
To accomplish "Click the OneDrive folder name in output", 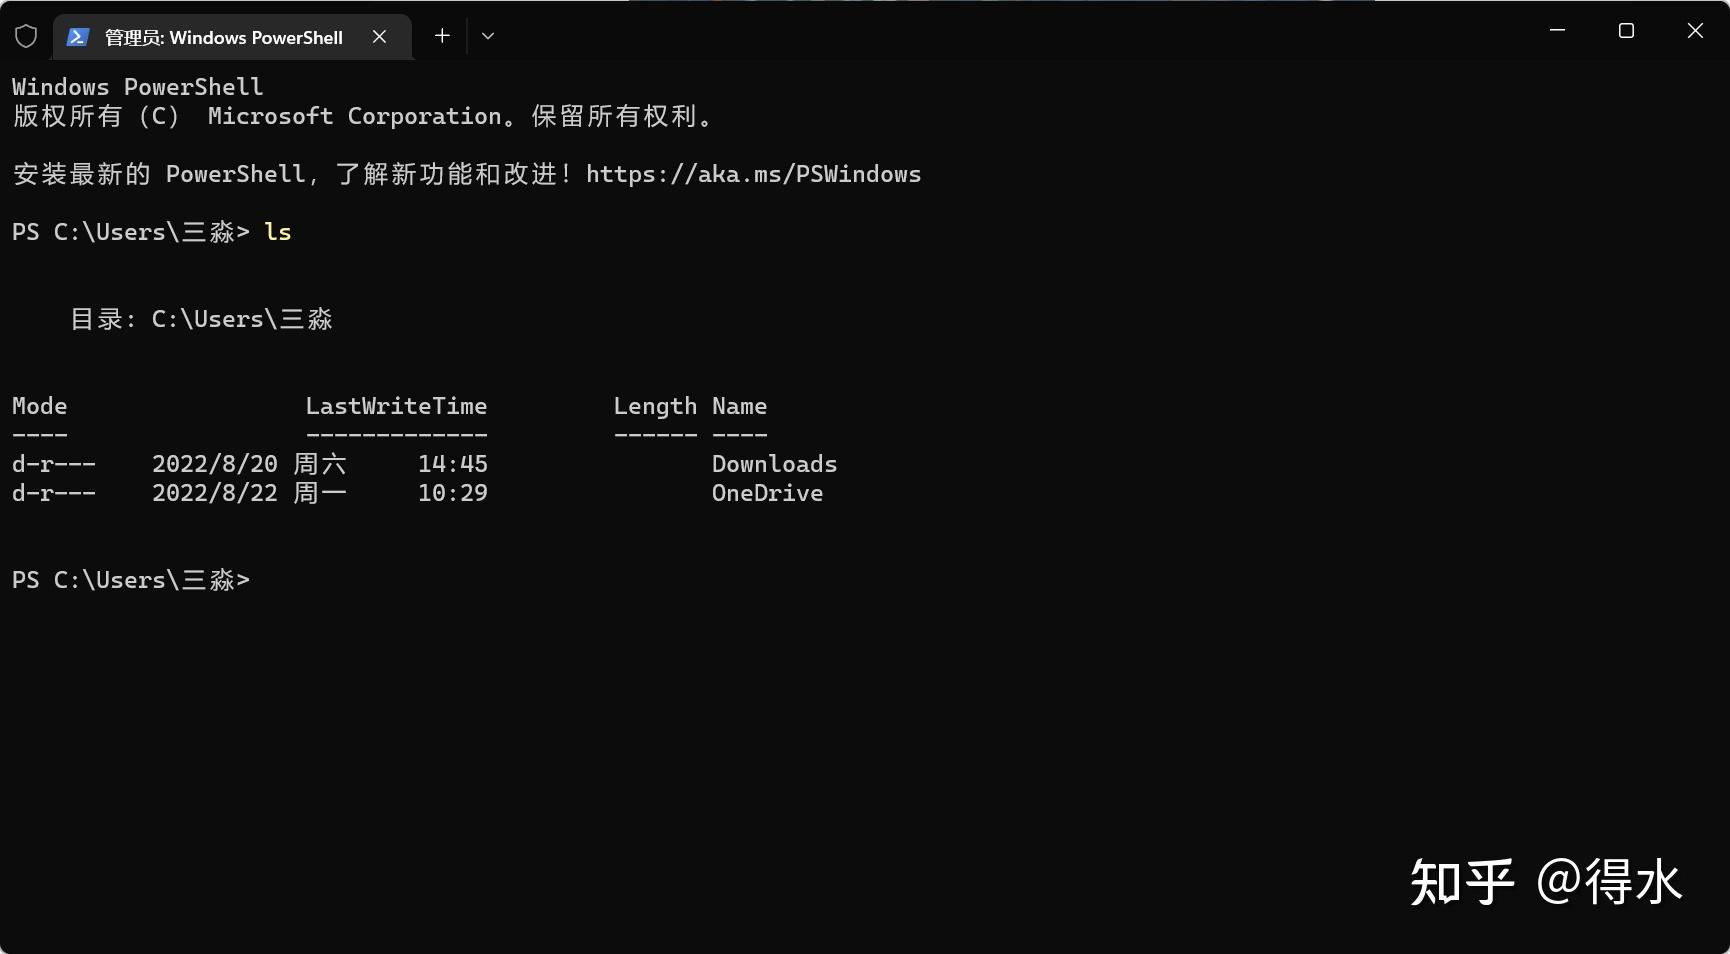I will [x=767, y=493].
